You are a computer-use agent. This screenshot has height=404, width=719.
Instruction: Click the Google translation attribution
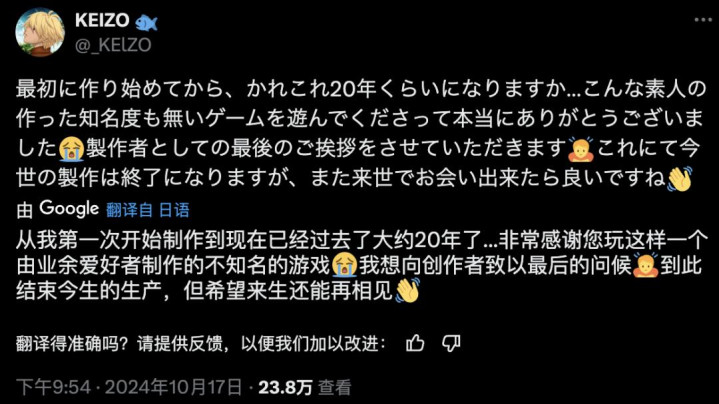69,209
